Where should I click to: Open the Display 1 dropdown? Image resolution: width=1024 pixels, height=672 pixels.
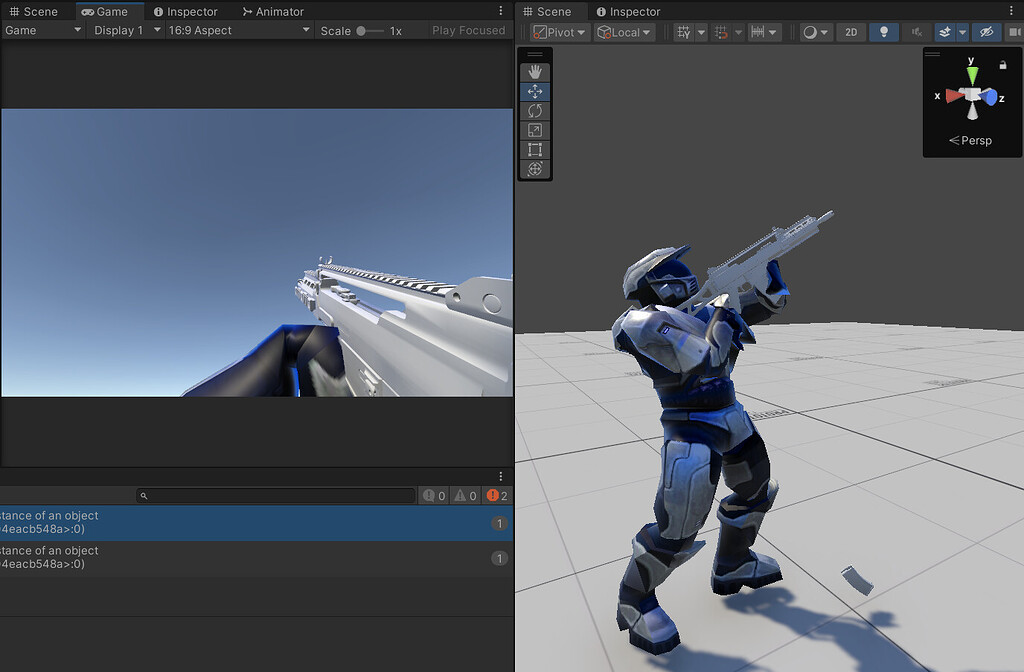124,30
